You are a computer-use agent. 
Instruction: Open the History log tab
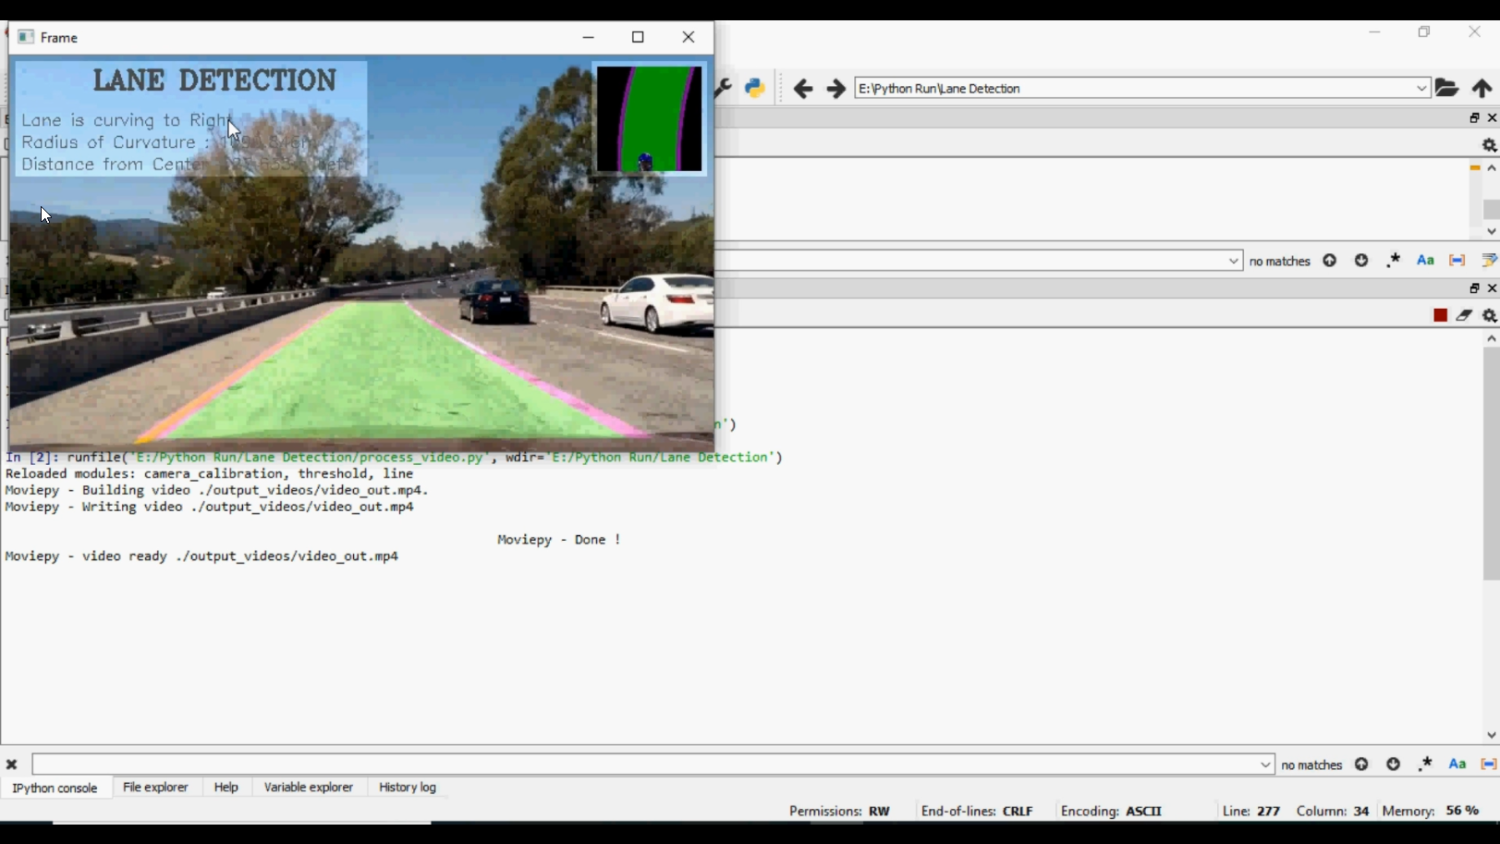[406, 787]
